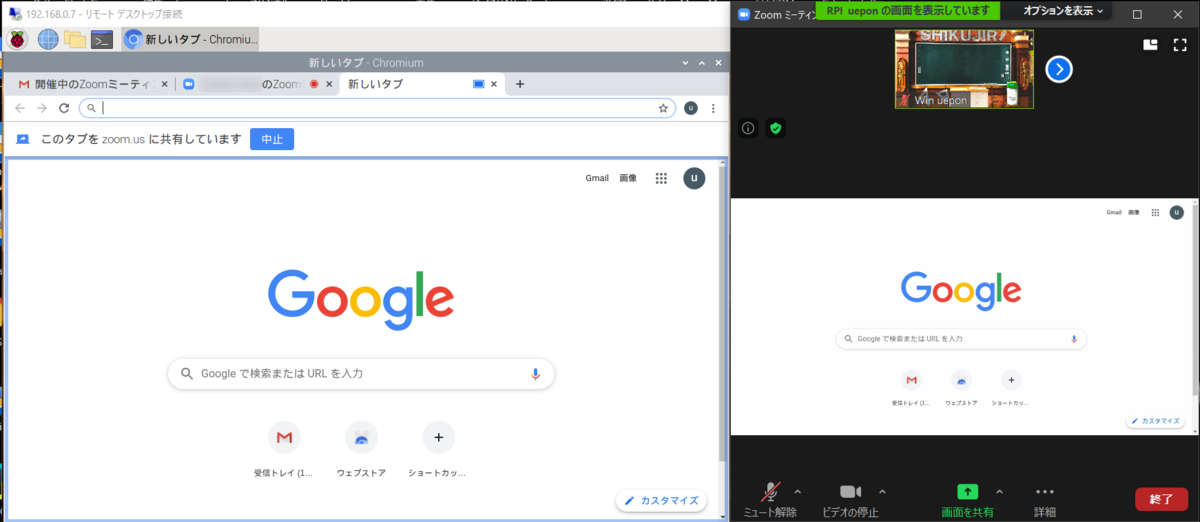Open a new tab with the plus button

(x=520, y=84)
